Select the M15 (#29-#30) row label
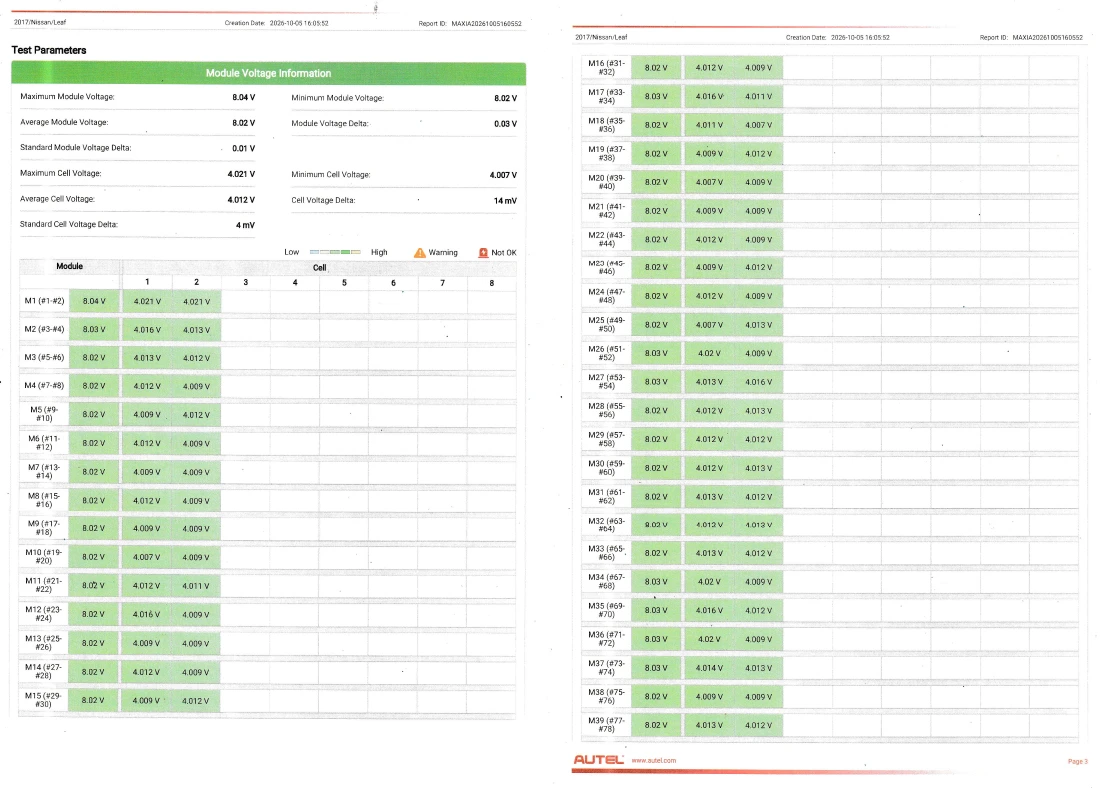Screen dimensions: 1100x792 click(43, 700)
